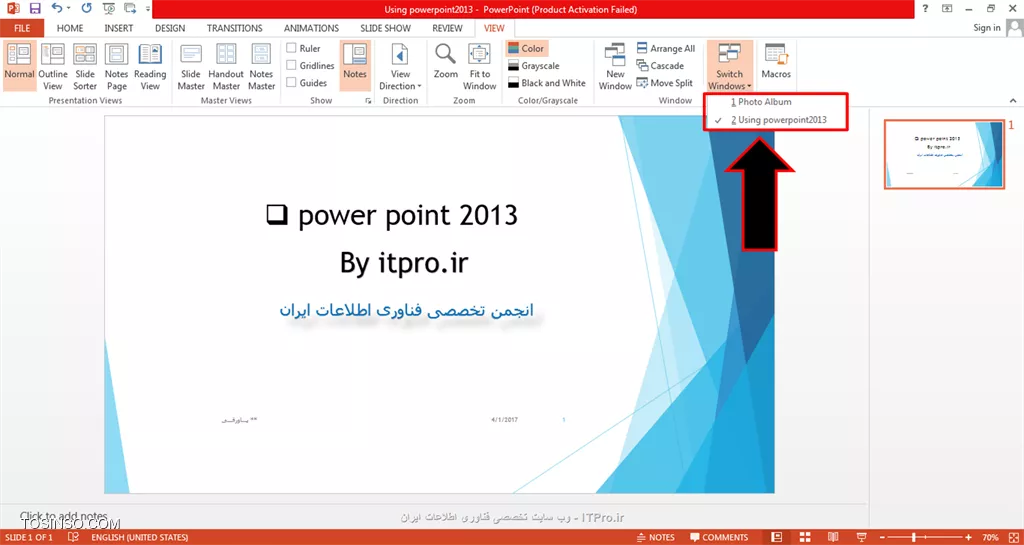
Task: Click SLIDE 1 OF 1 indicator
Action: 31,537
